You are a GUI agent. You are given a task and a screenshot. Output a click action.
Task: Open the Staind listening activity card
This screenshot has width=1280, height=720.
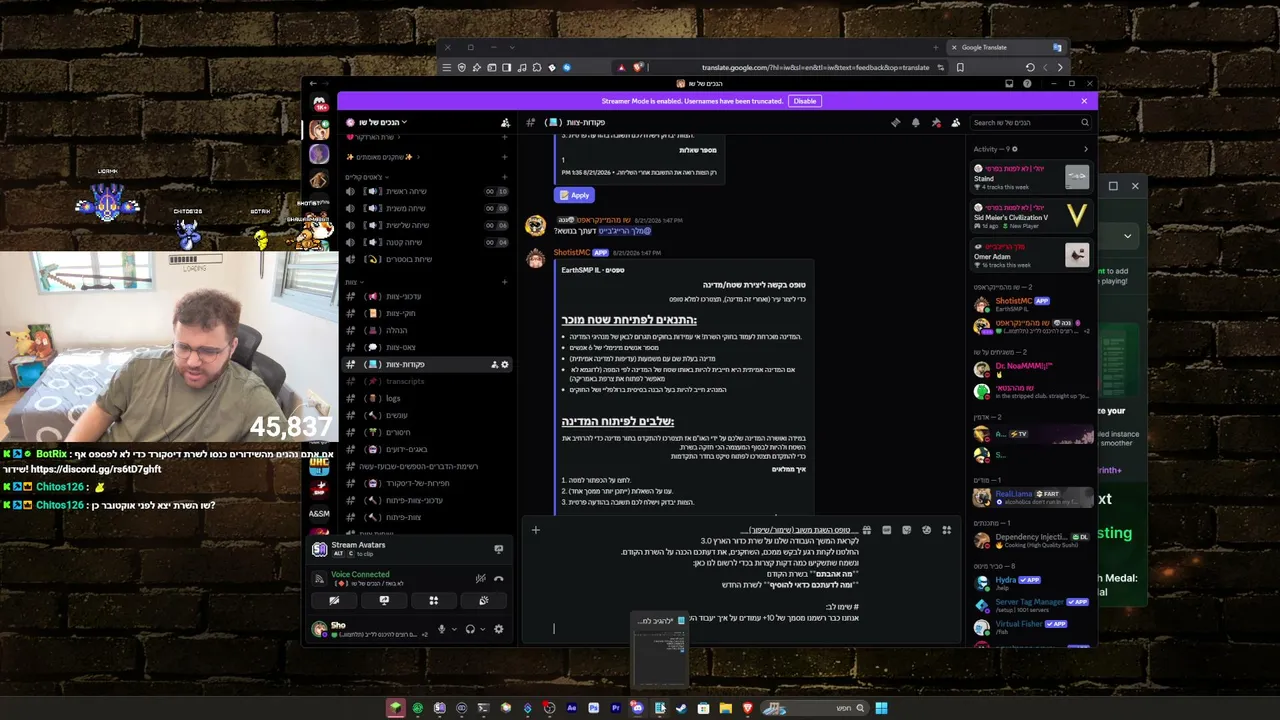(x=1031, y=177)
